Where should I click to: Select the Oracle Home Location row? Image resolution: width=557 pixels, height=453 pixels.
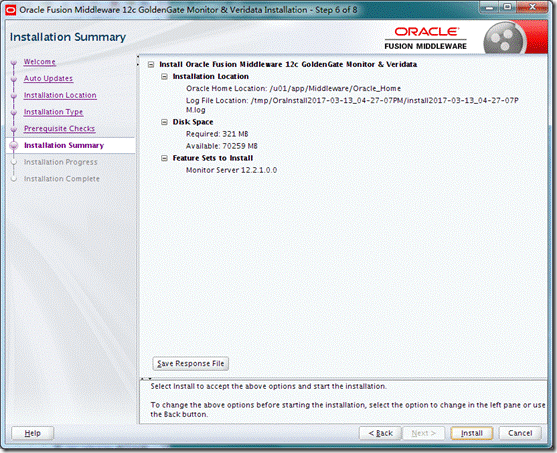pos(293,88)
